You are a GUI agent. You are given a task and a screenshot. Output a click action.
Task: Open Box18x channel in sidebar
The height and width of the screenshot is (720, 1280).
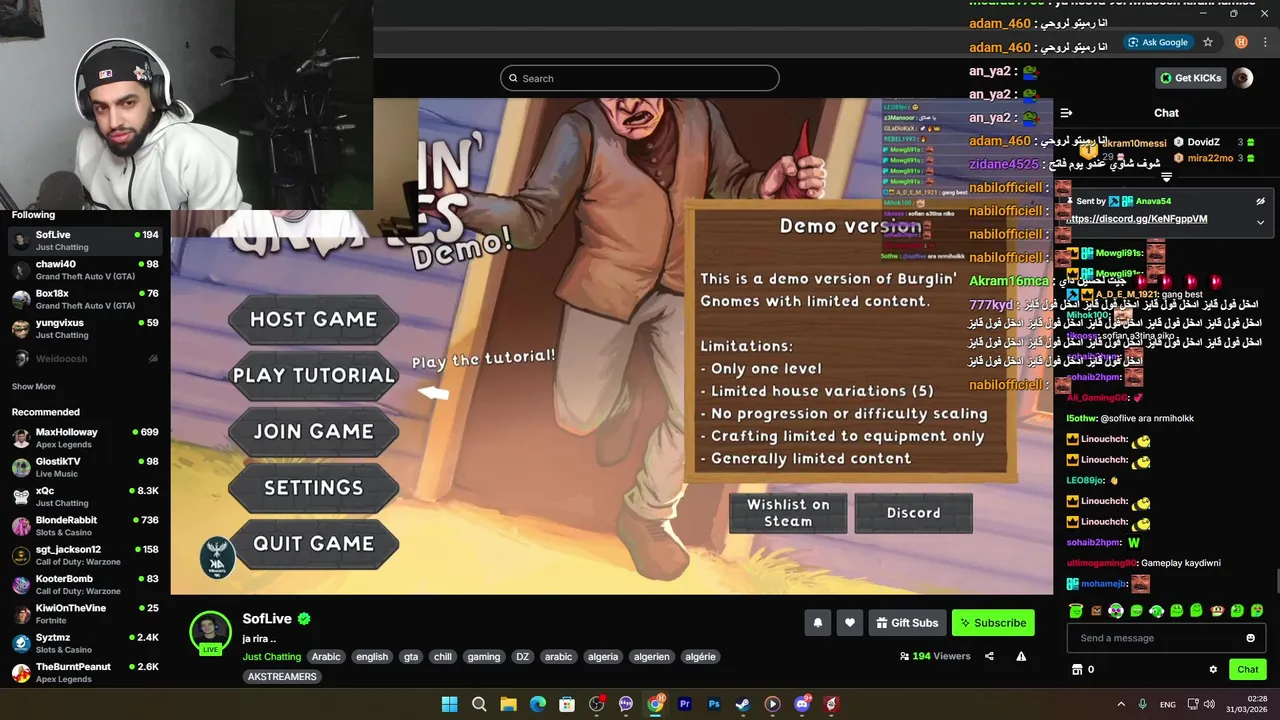click(85, 299)
